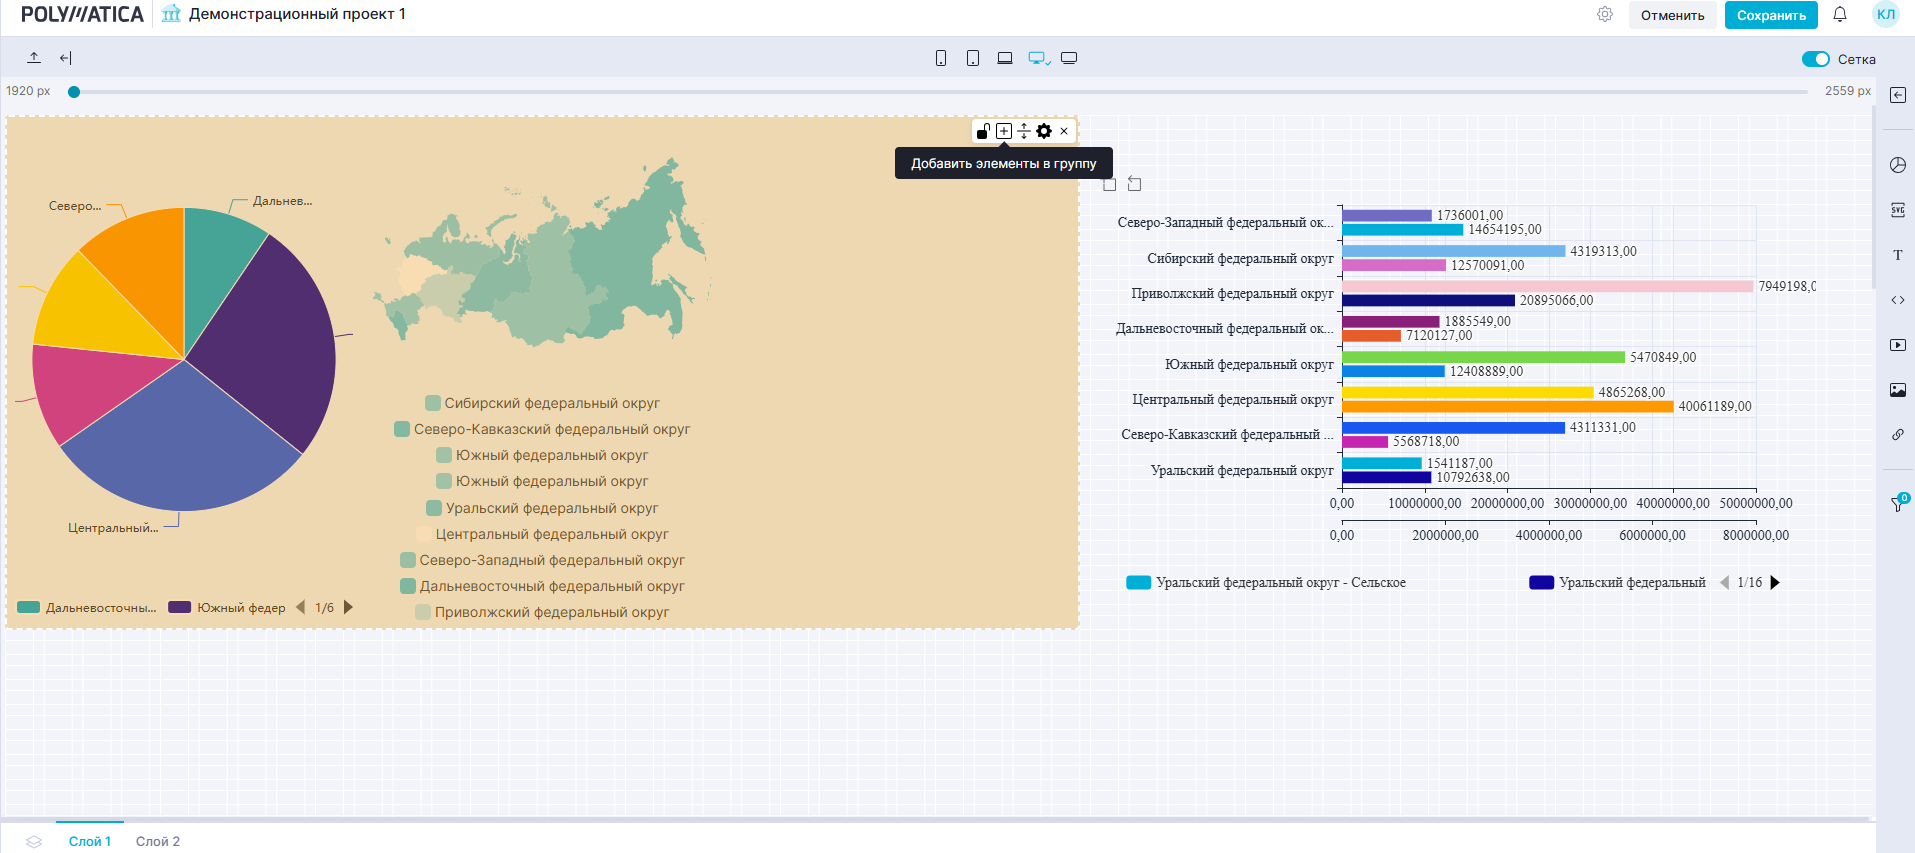Open the filter icon with badge
Image resolution: width=1915 pixels, height=853 pixels.
[1897, 504]
